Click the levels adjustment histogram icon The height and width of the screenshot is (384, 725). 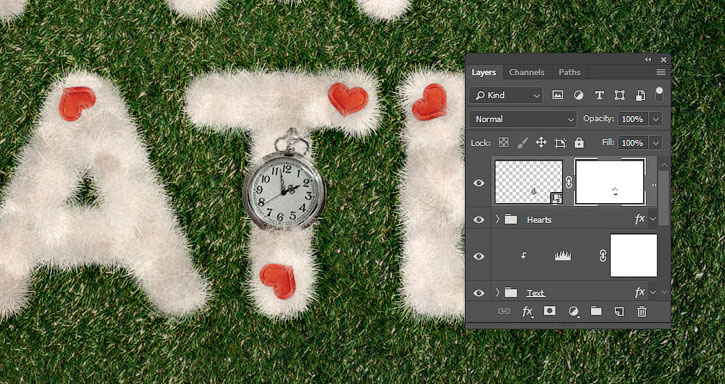[563, 256]
